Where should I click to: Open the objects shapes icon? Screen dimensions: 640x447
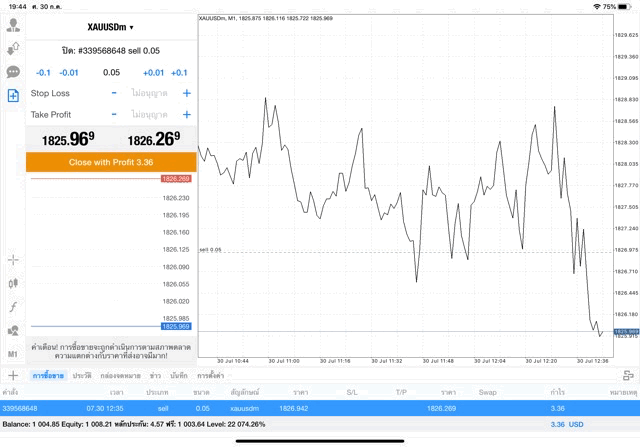(13, 330)
